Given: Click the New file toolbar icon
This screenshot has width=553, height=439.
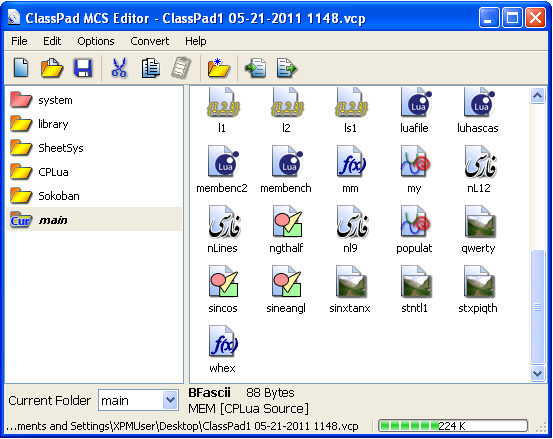Looking at the screenshot, I should tap(21, 68).
